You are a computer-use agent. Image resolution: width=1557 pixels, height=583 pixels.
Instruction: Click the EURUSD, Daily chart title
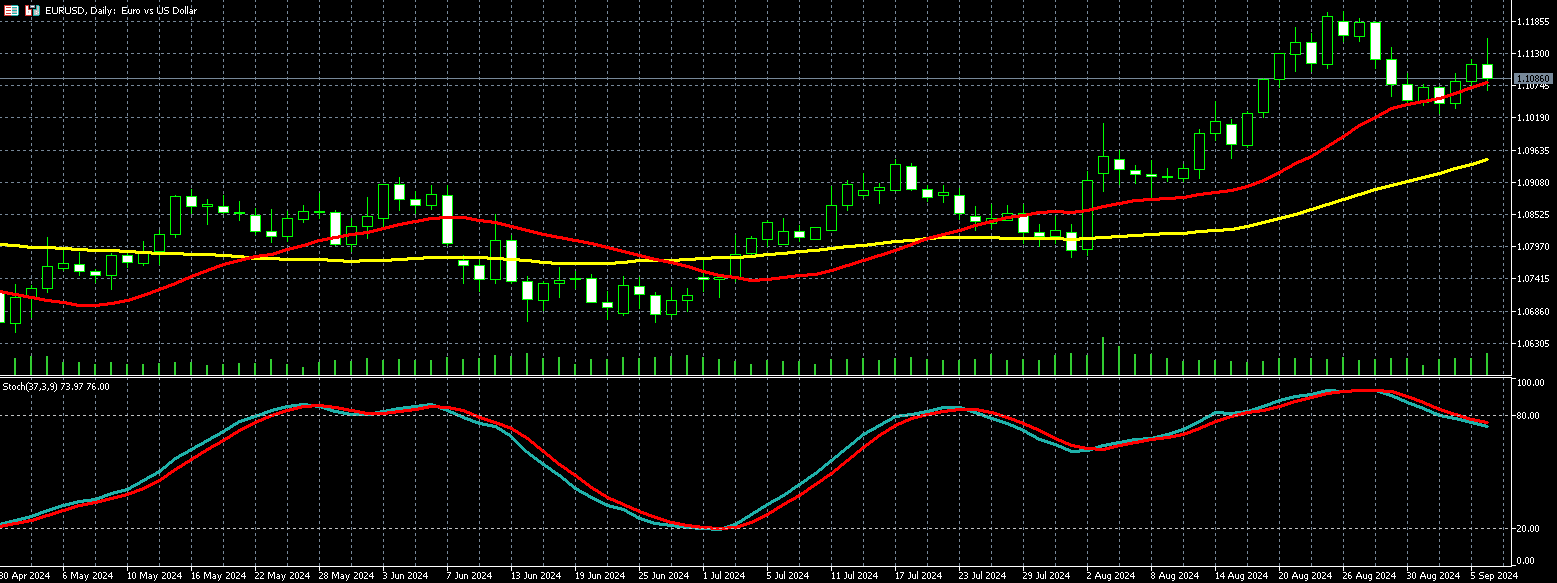[120, 10]
